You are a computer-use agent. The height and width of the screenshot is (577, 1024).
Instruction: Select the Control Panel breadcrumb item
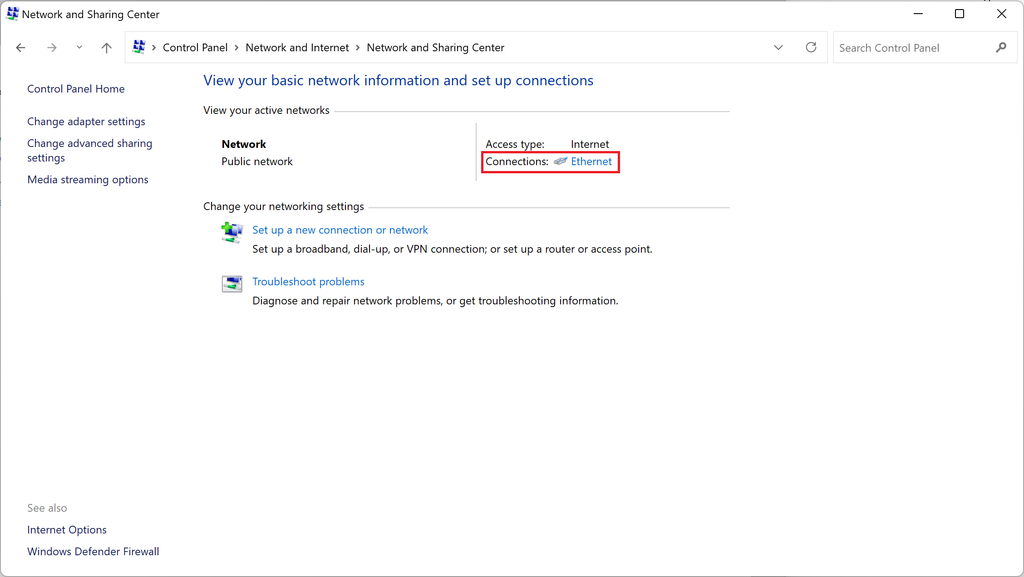[x=195, y=48]
